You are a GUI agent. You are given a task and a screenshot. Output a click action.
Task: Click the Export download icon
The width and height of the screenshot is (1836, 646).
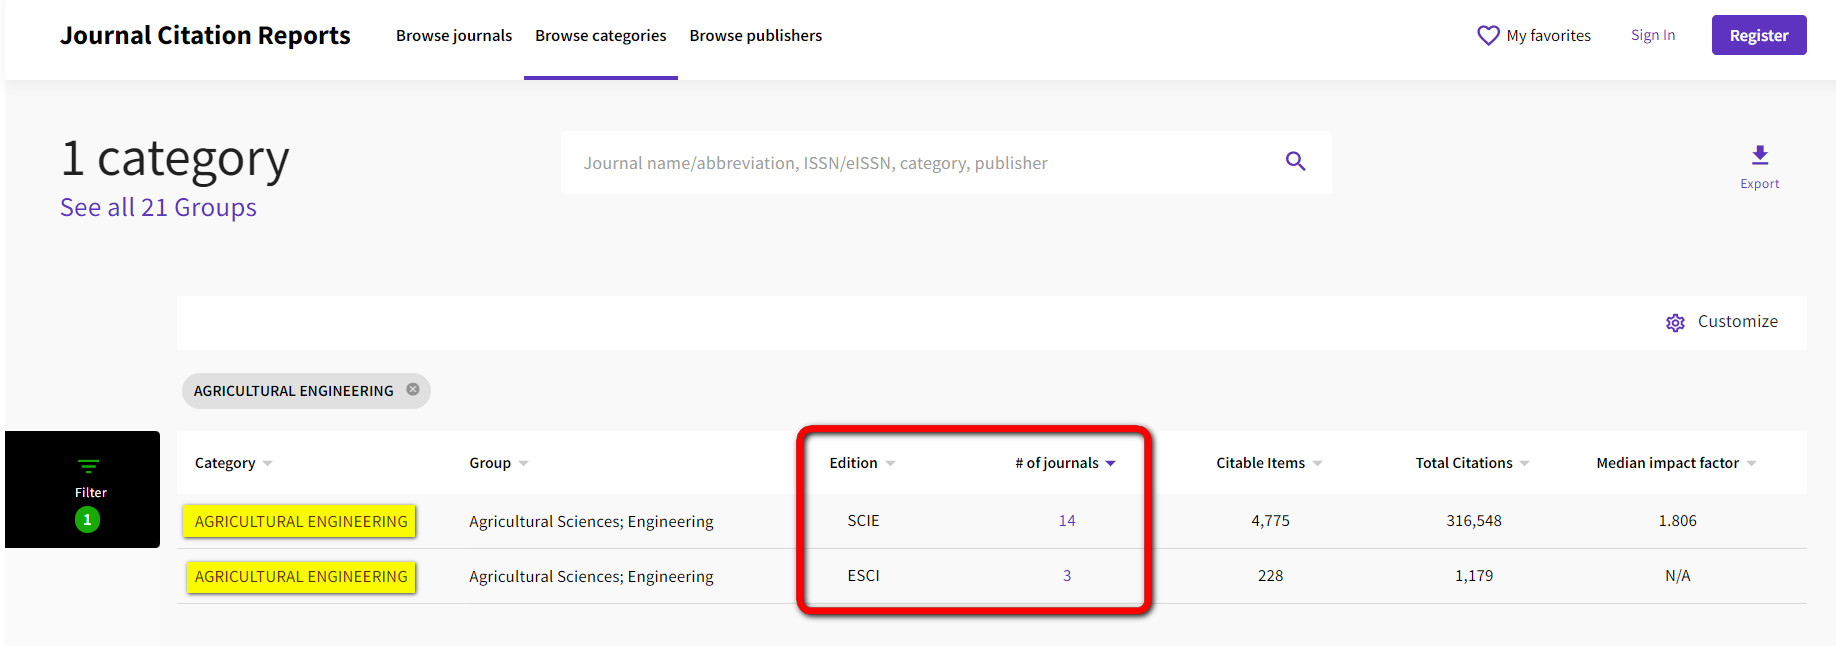coord(1760,155)
